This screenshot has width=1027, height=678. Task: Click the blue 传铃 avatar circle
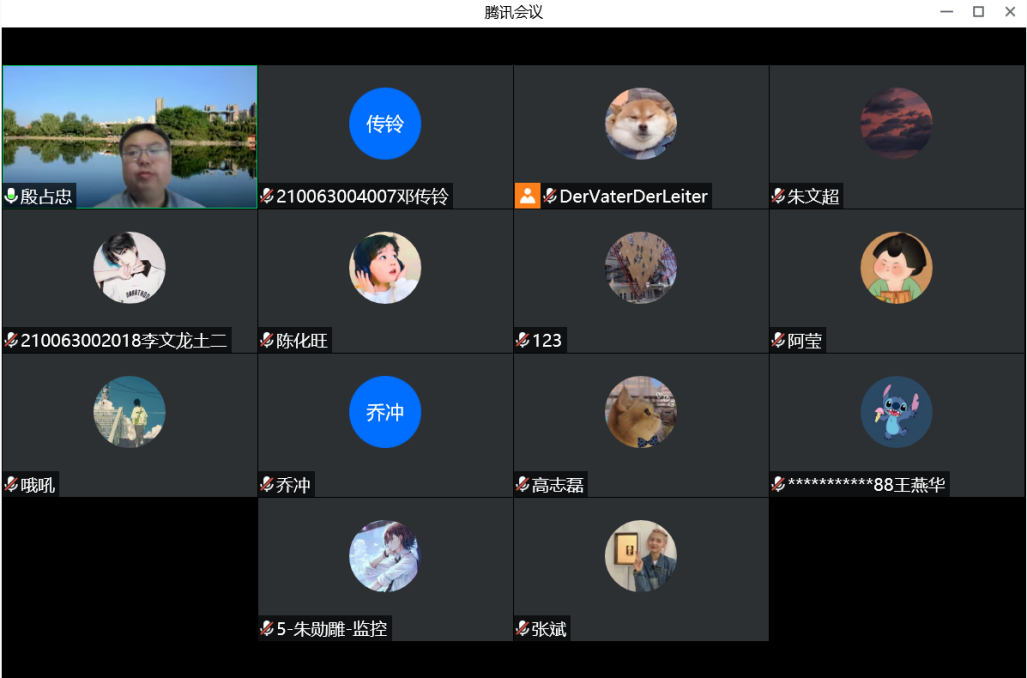click(x=385, y=124)
